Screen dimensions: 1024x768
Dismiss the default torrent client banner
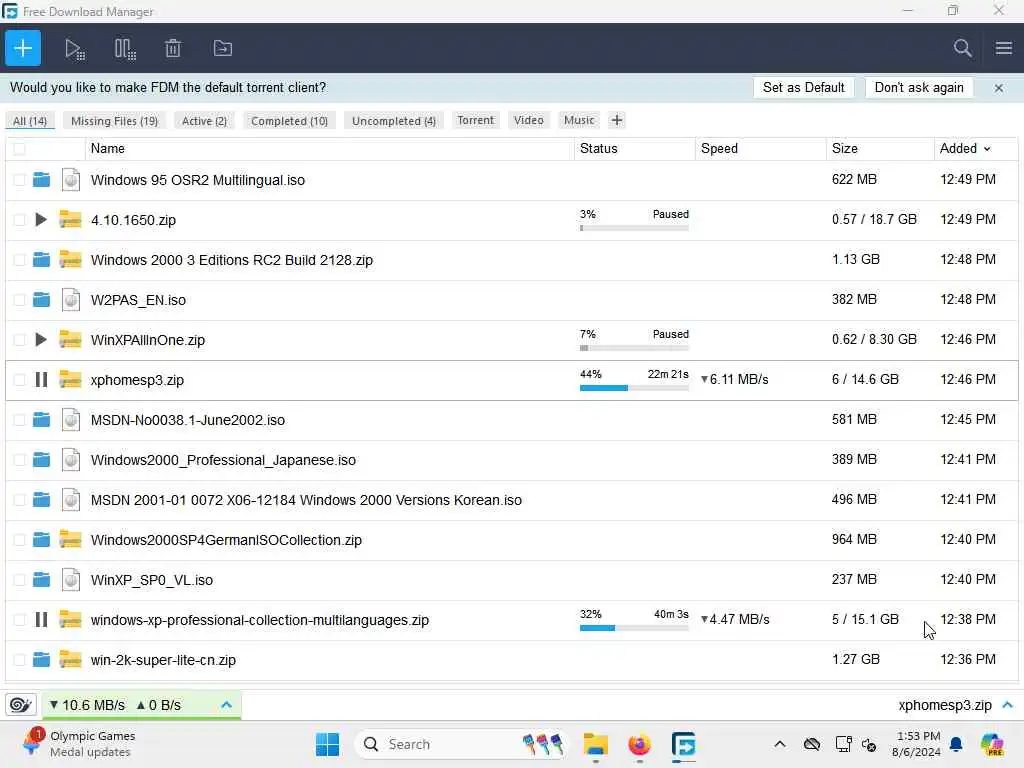point(999,88)
